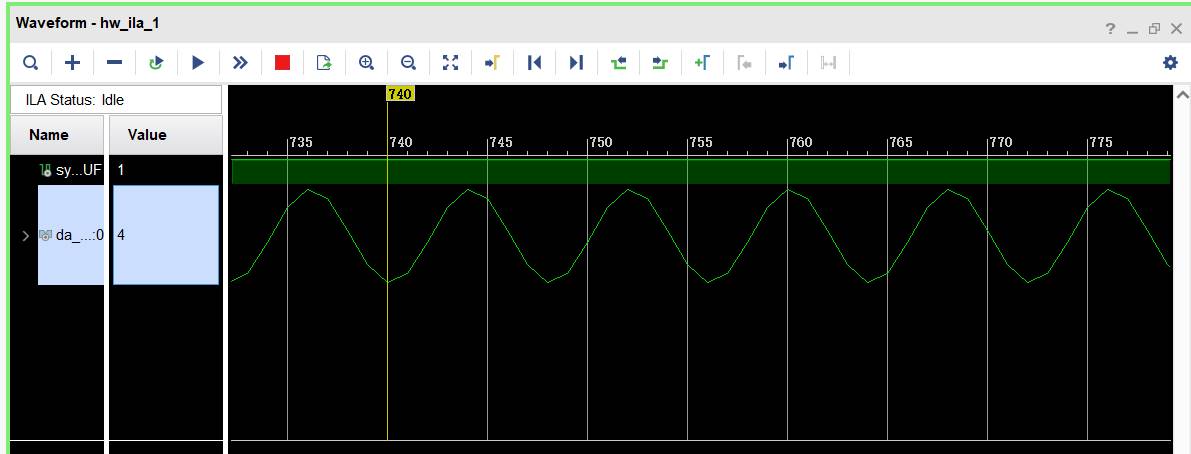Viewport: 1191px width, 454px height.
Task: Remove selected probe with minus icon
Action: click(114, 63)
